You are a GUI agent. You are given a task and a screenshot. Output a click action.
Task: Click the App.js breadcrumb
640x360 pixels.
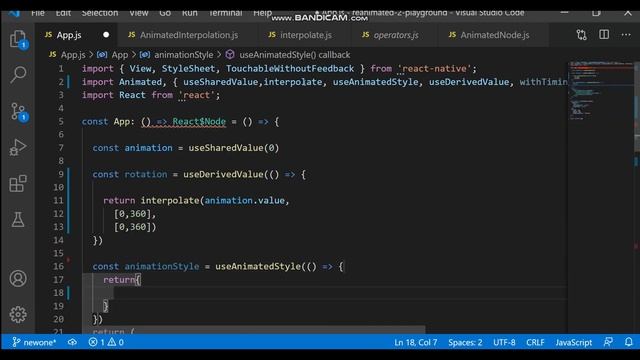(67, 55)
